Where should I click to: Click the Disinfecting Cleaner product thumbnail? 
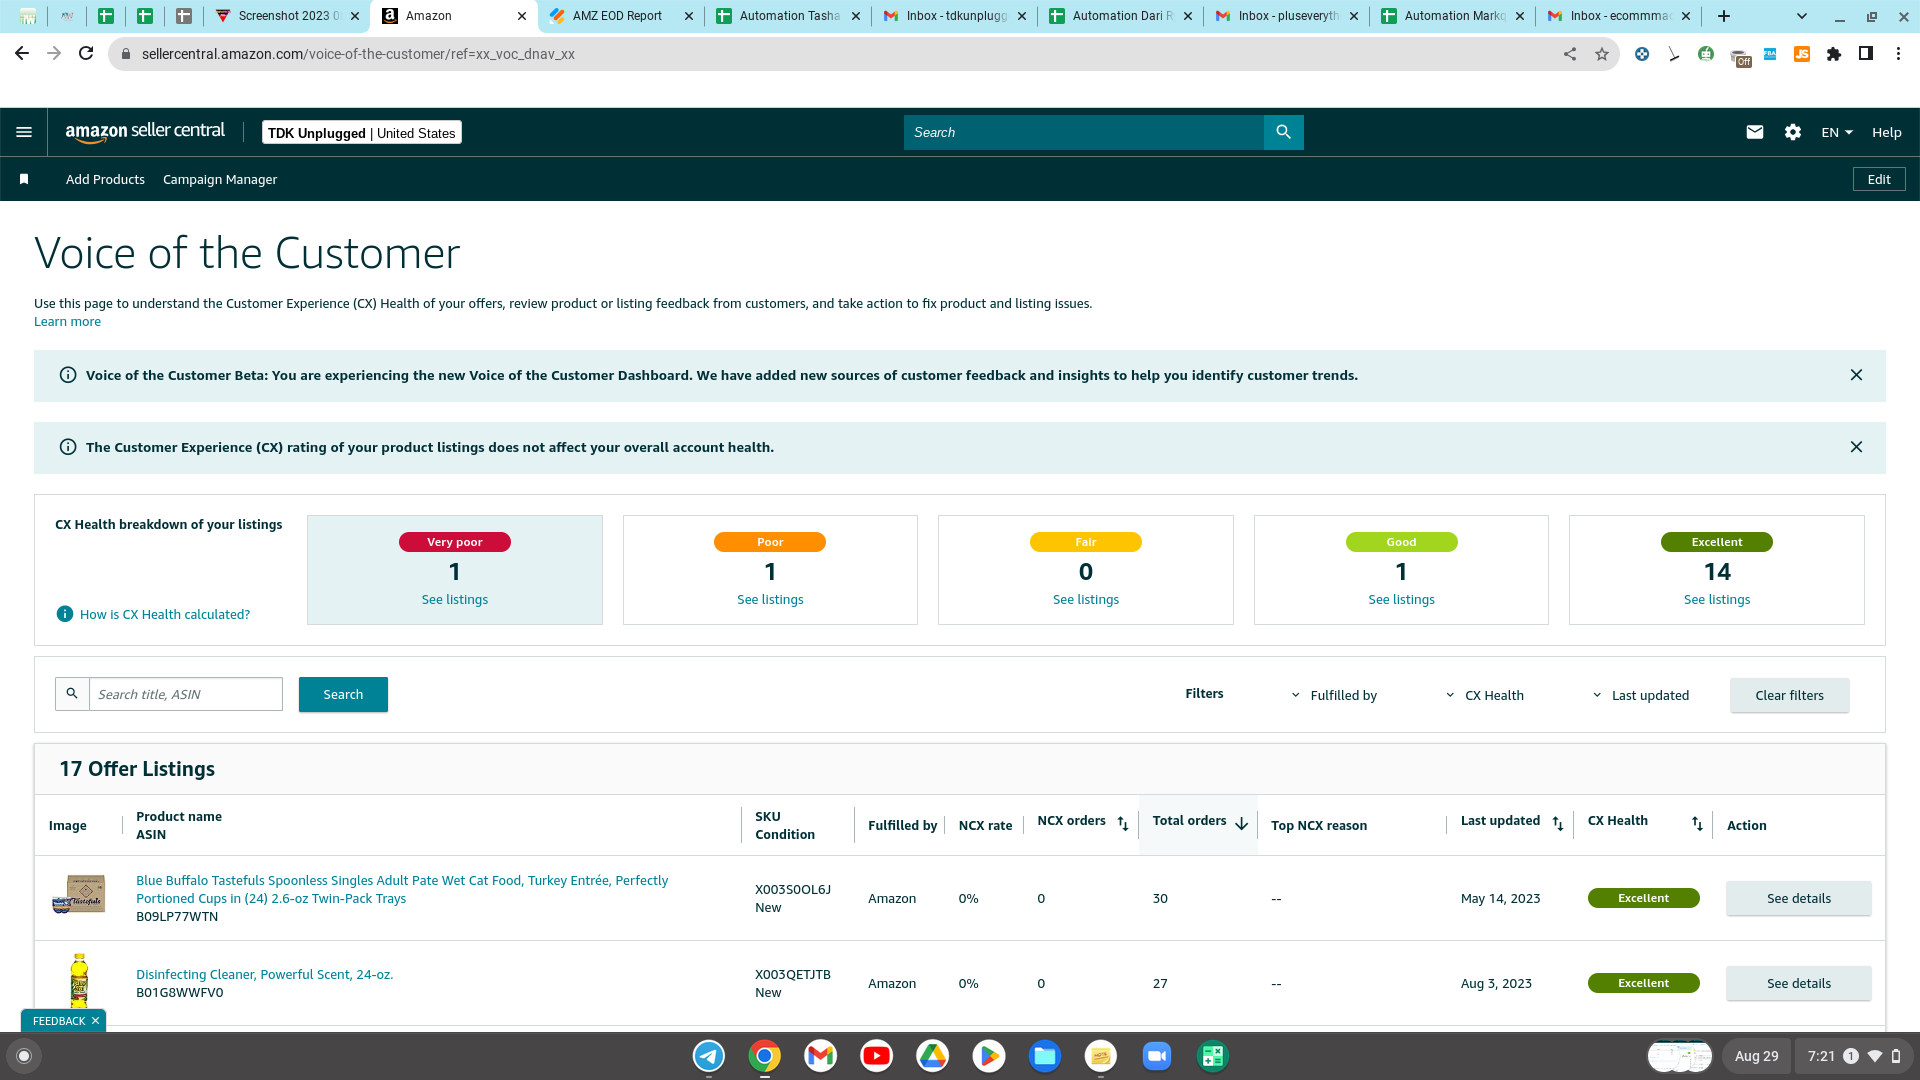click(x=79, y=980)
